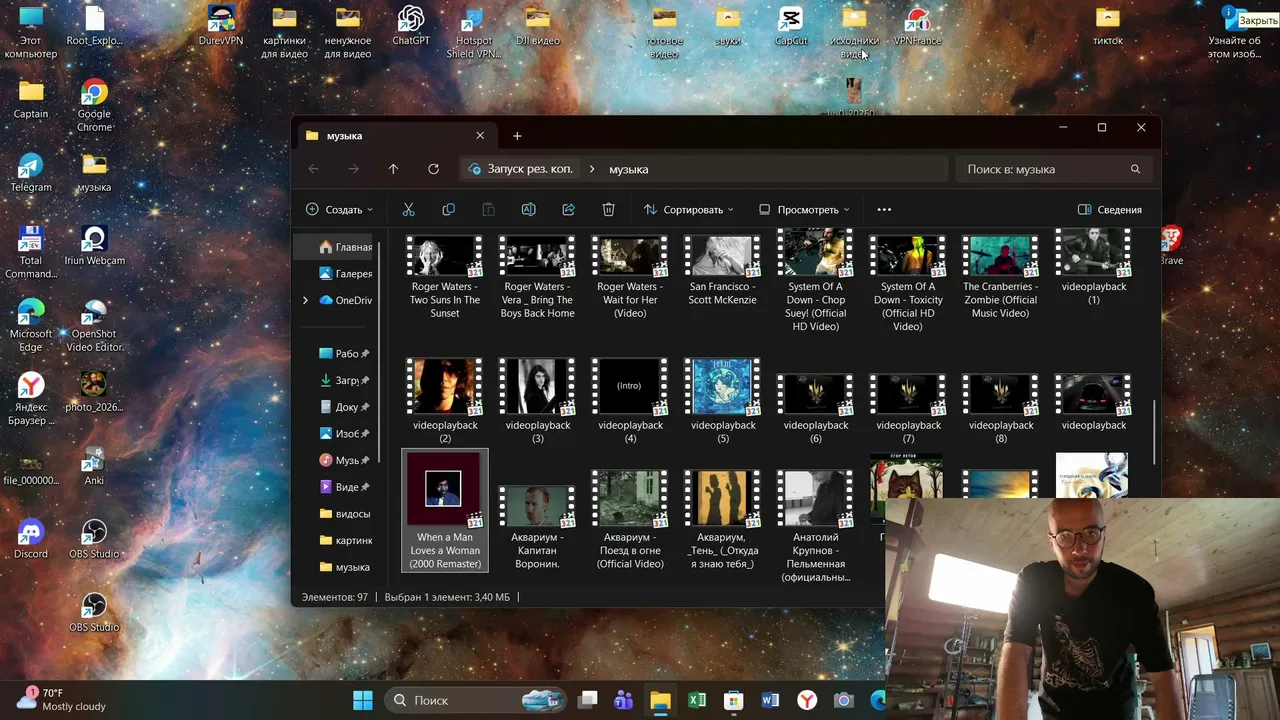Screen dimensions: 1280x720
Task: Open Excel from the taskbar
Action: click(697, 700)
